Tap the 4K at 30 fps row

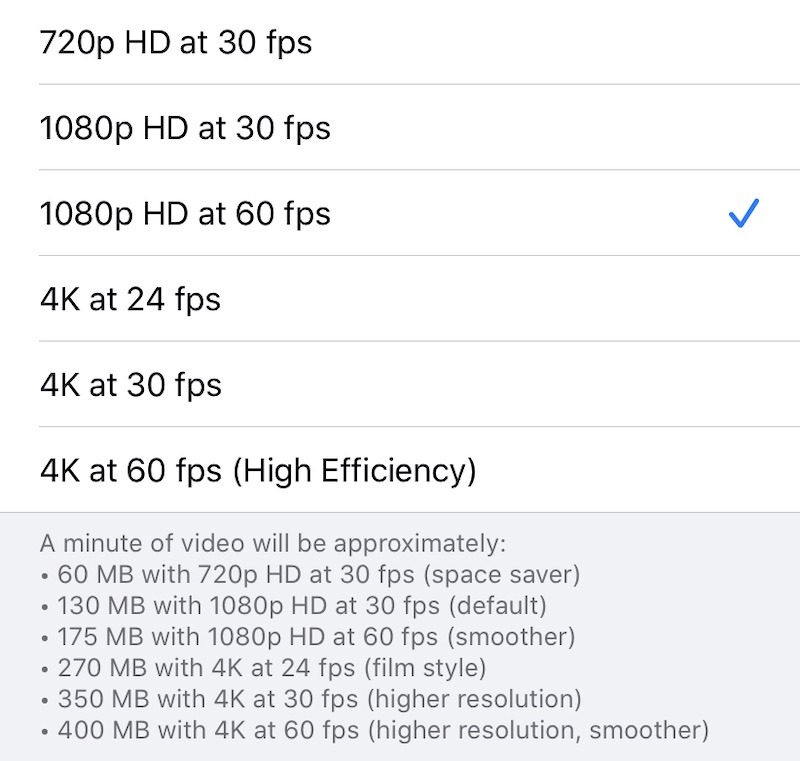[400, 384]
